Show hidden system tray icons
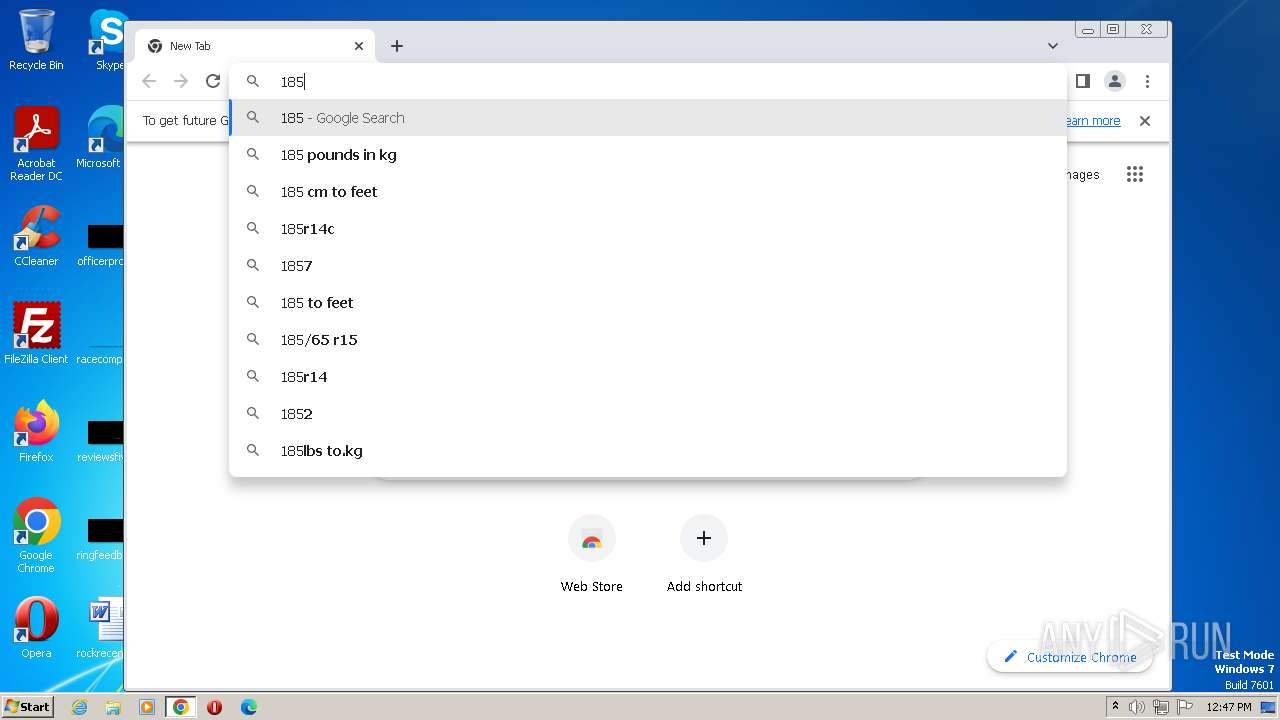The image size is (1280, 720). pos(1116,707)
